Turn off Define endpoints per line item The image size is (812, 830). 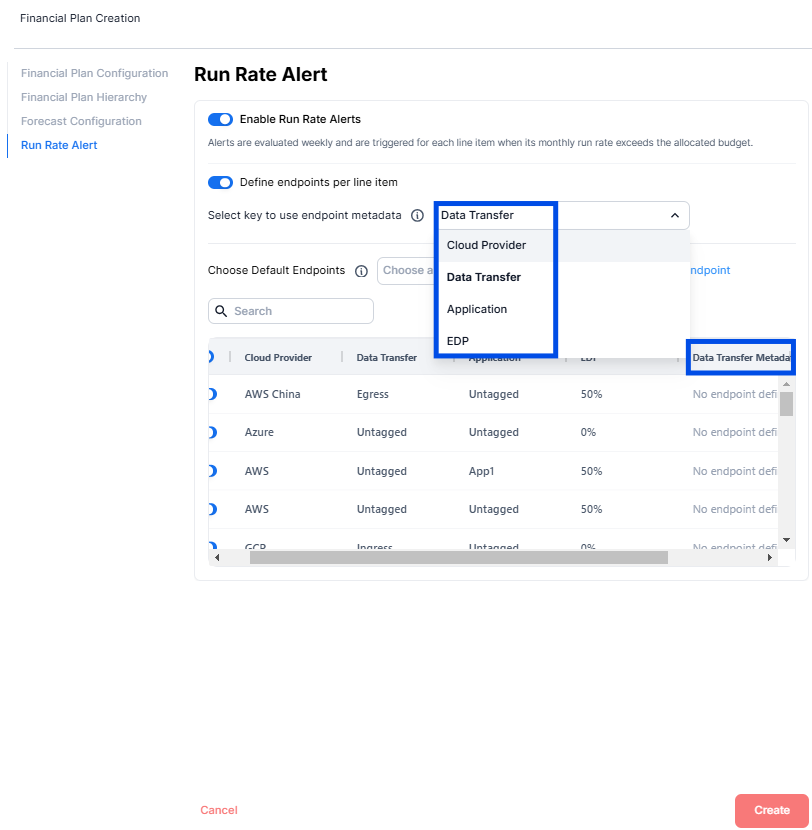(x=220, y=183)
